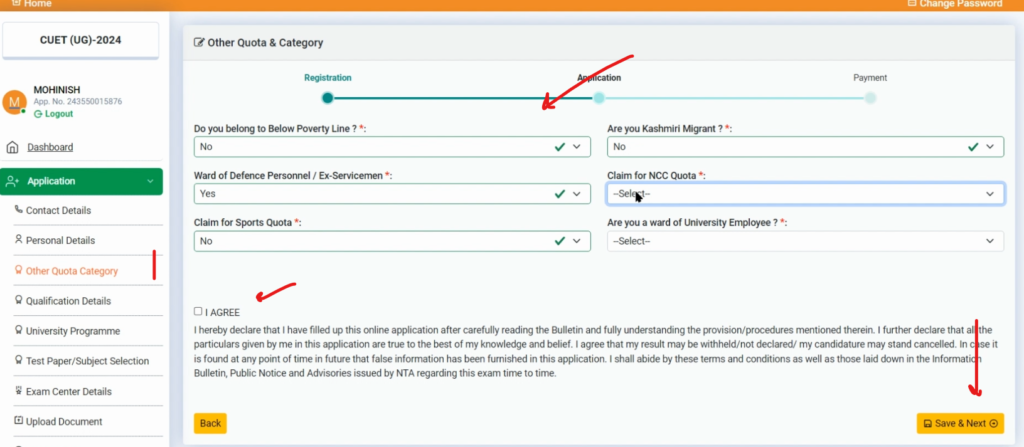Screen dimensions: 1024x447
Task: Open the Below Poverty Line dropdown
Action: 392,147
